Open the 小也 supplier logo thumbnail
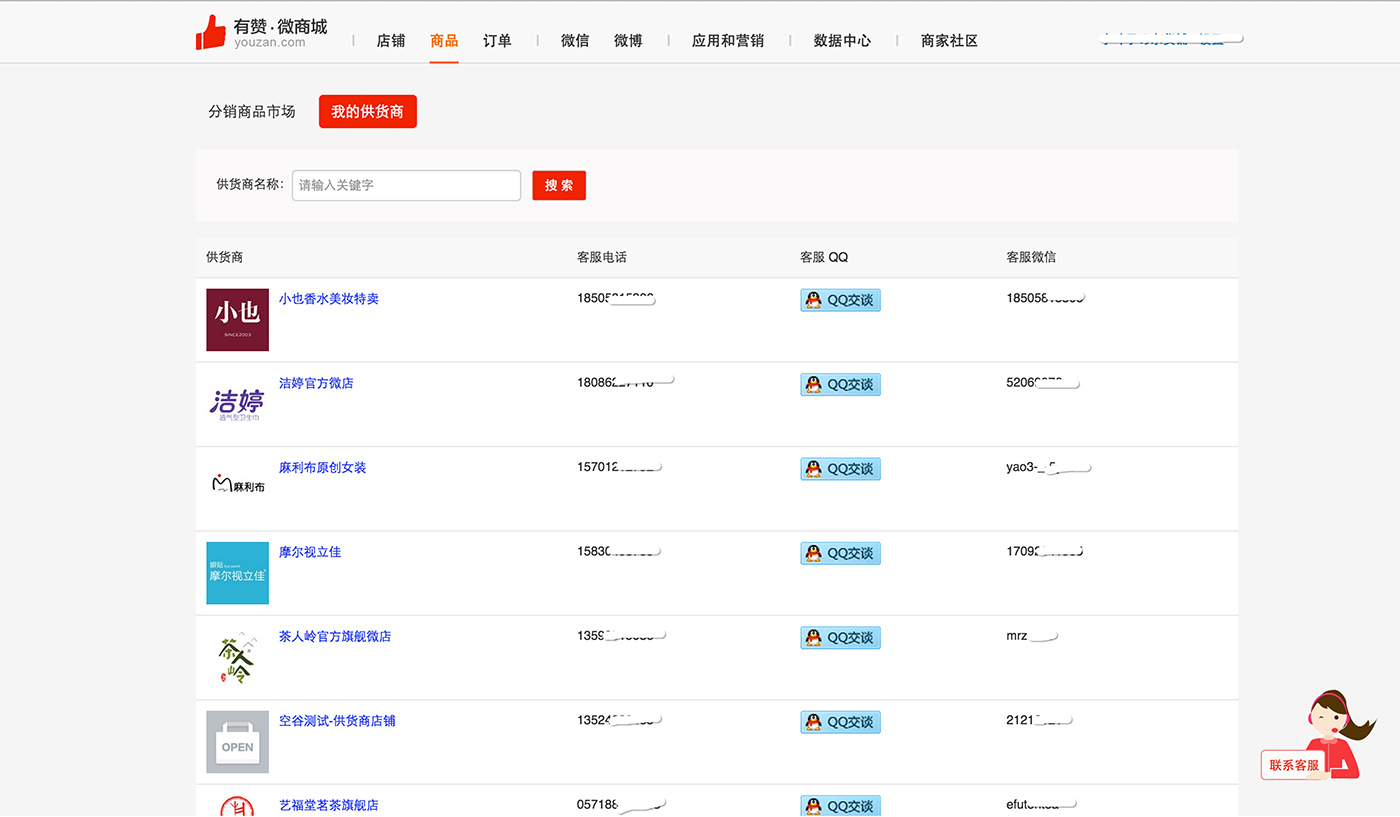The height and width of the screenshot is (817, 1400). (237, 320)
